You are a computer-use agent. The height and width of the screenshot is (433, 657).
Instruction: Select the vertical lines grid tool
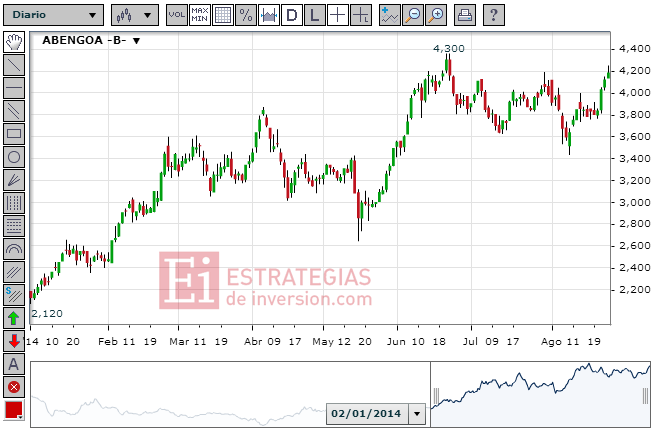(14, 203)
